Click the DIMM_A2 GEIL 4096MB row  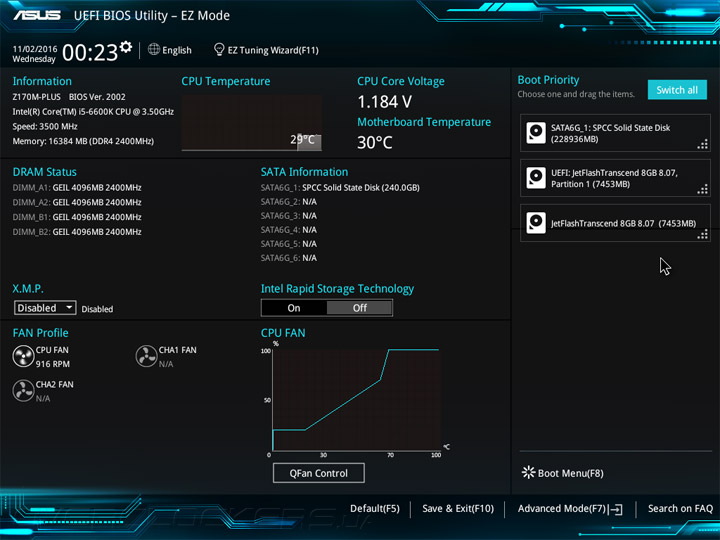coord(77,202)
